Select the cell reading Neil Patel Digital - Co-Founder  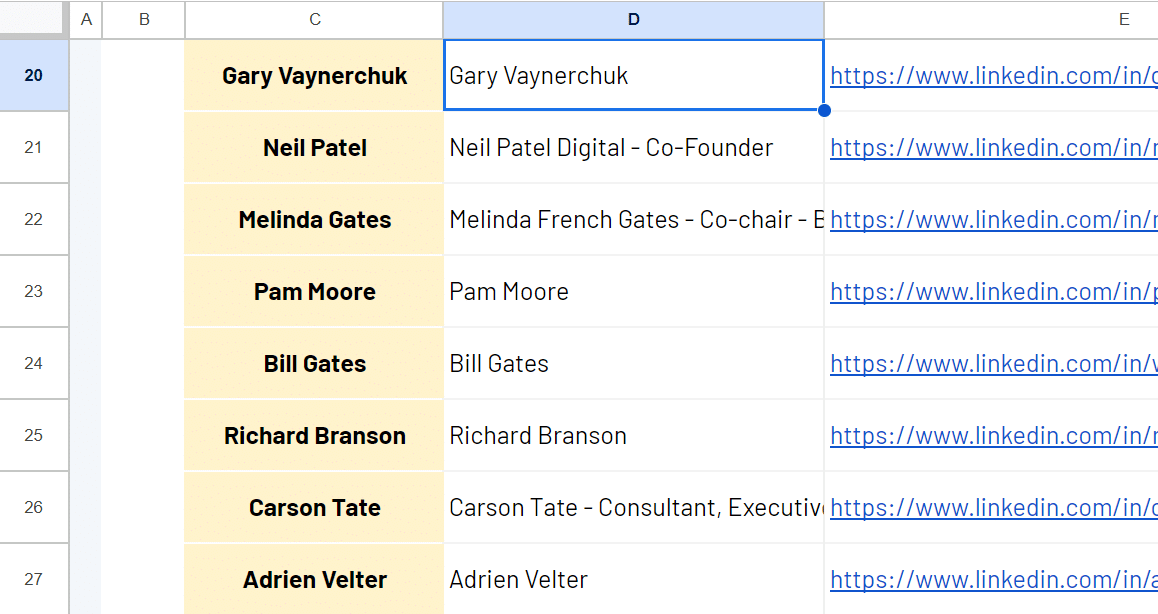(x=633, y=148)
